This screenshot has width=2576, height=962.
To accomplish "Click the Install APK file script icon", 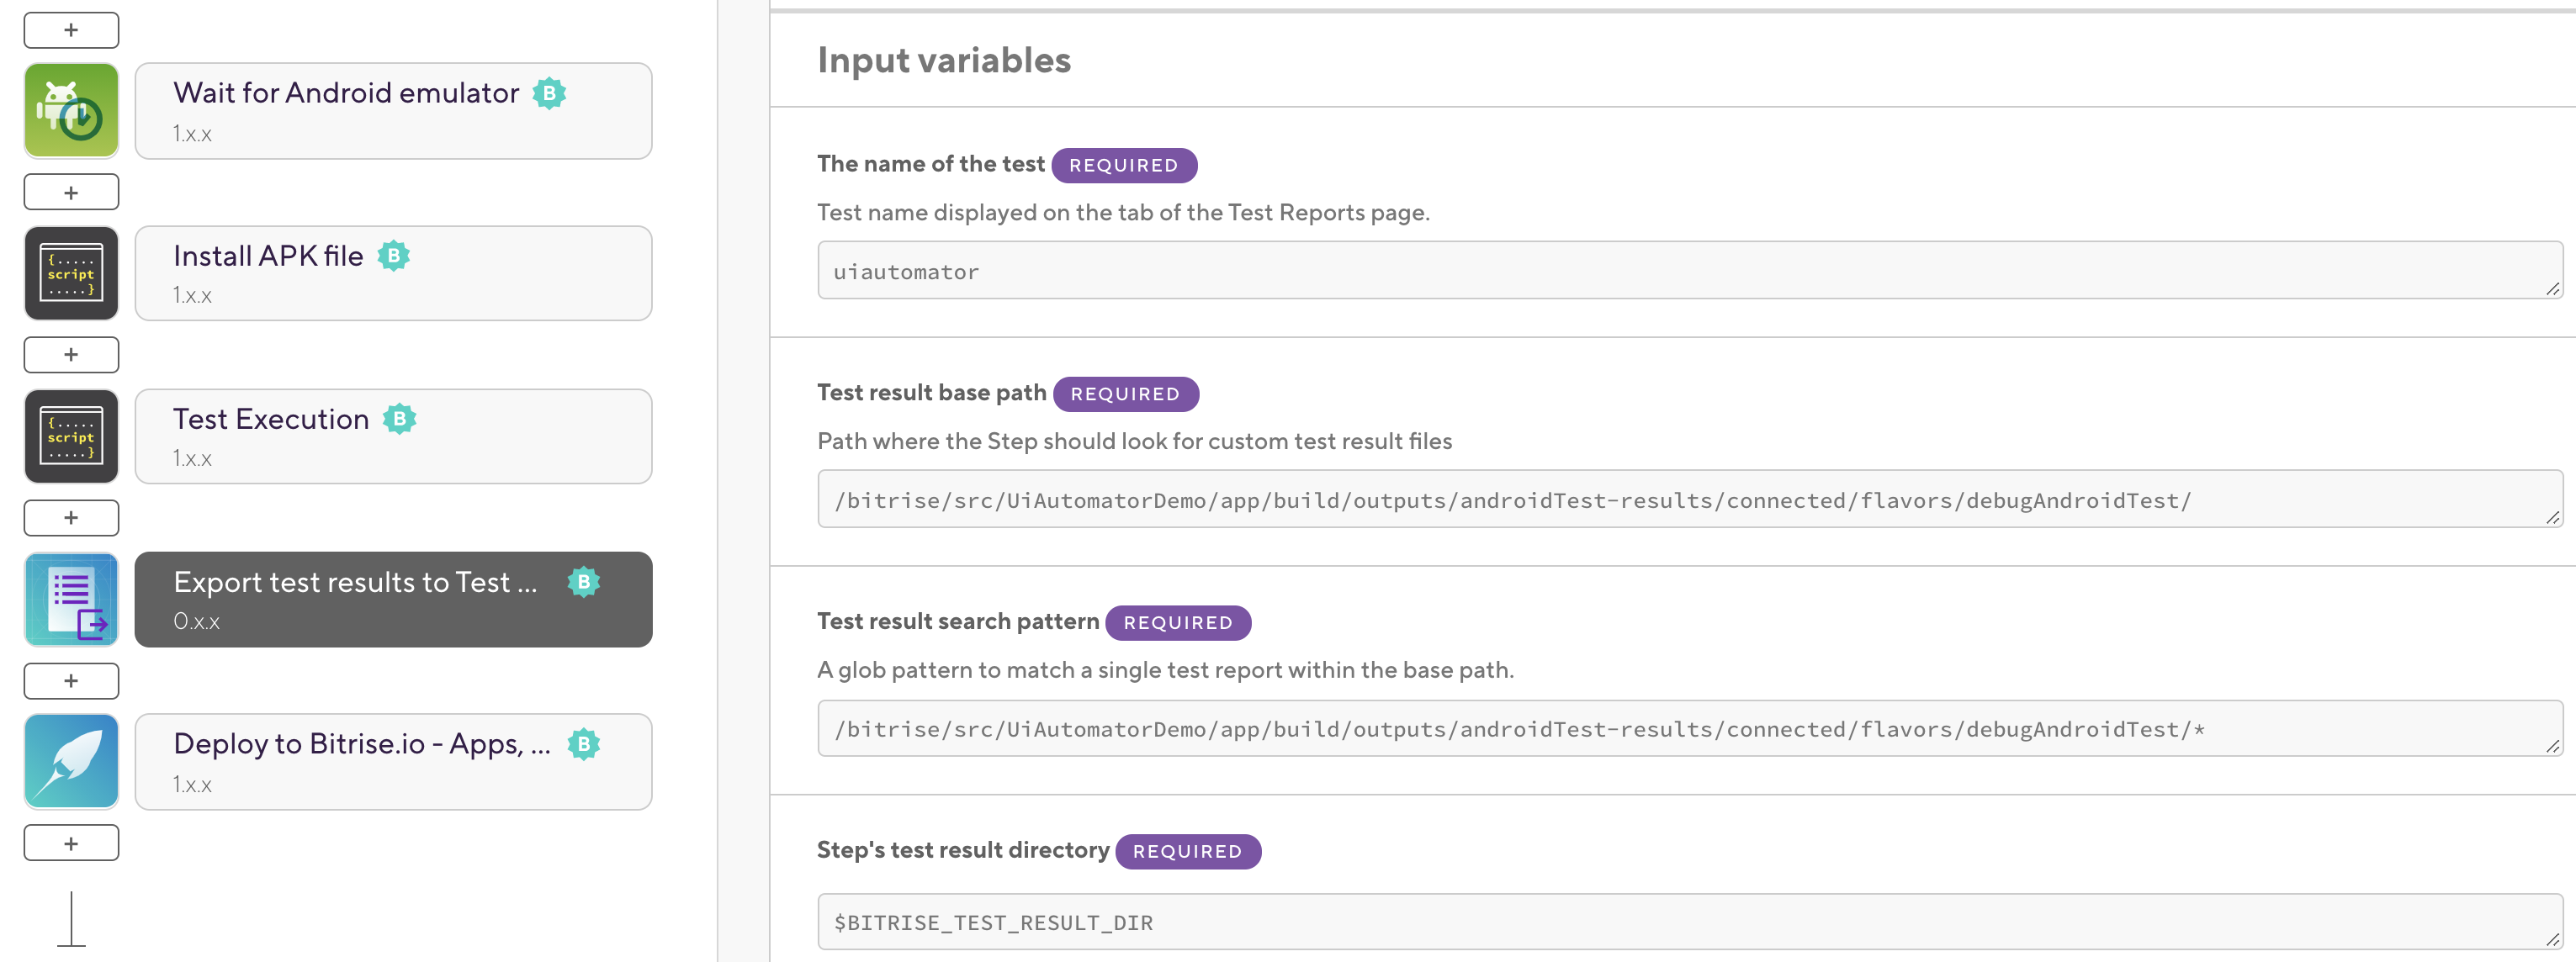I will tap(71, 273).
